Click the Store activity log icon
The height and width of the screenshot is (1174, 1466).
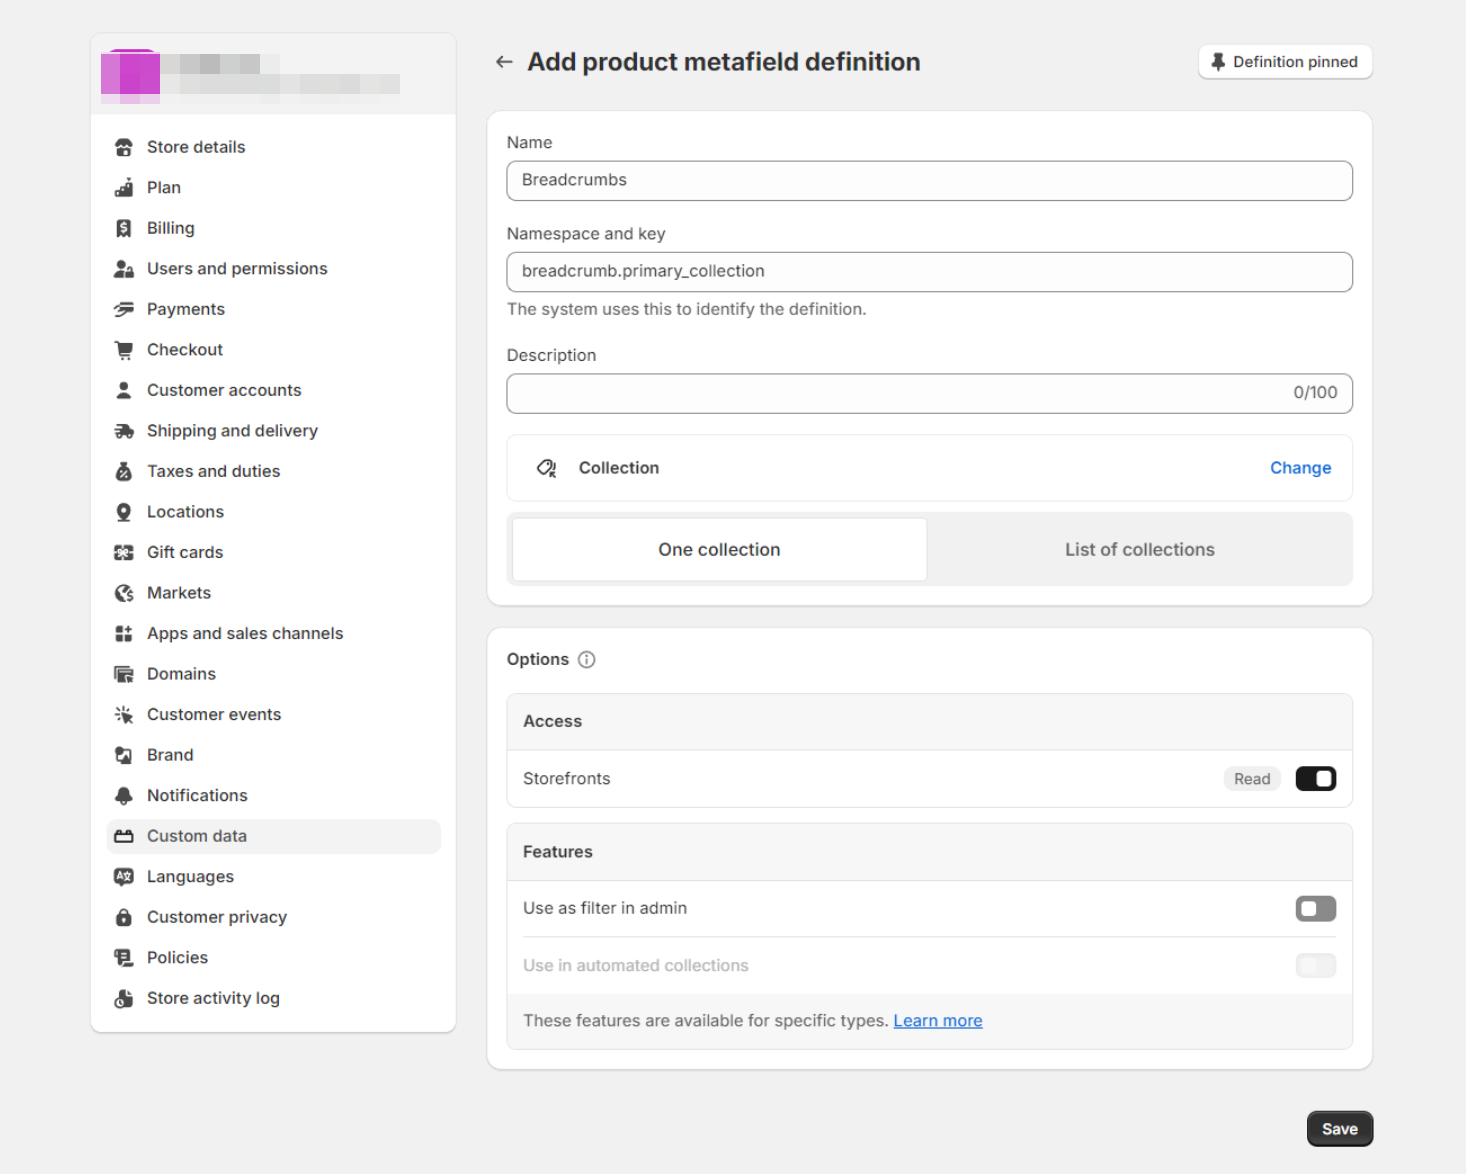(124, 998)
